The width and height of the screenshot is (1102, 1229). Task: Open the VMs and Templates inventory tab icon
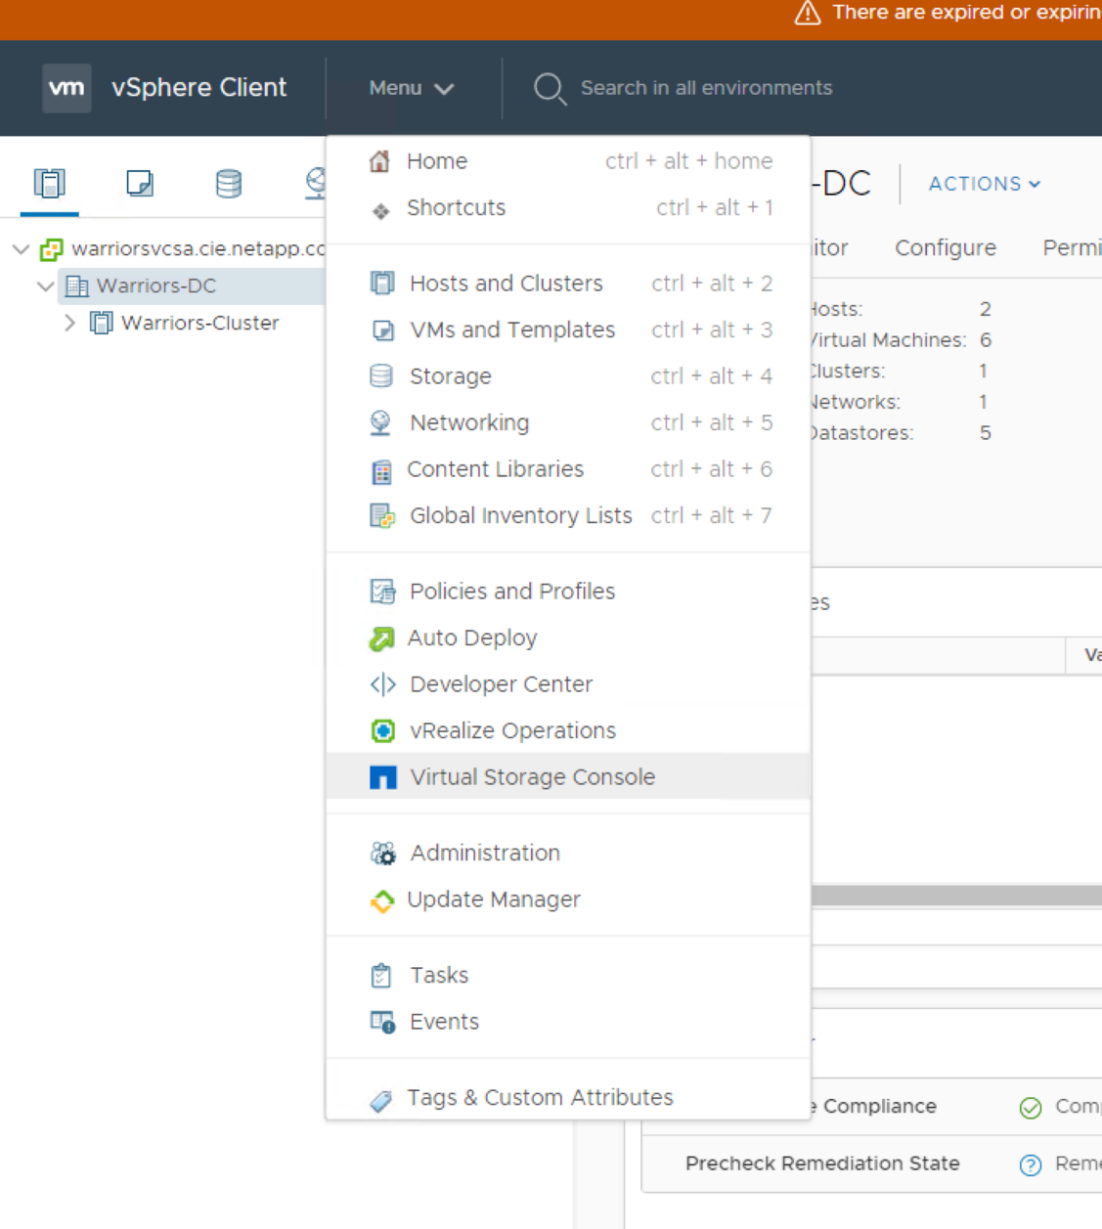click(139, 184)
